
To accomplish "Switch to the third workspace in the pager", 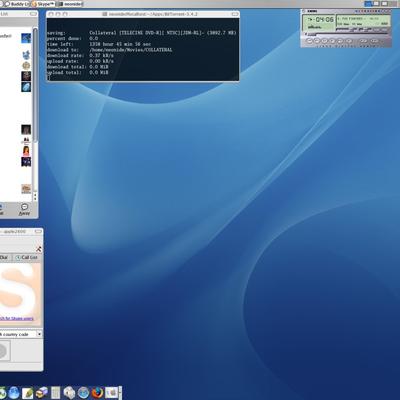I will [384, 4].
